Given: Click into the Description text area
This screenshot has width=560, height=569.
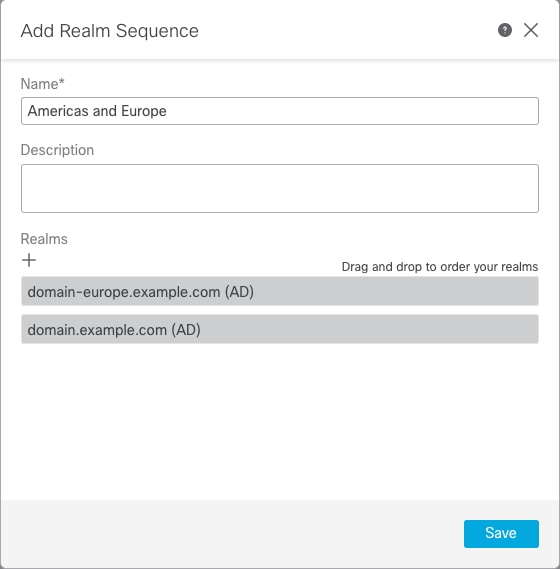Looking at the screenshot, I should tap(280, 188).
